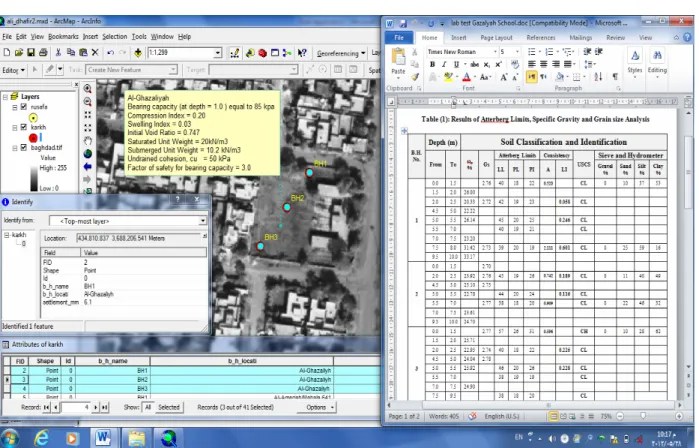The width and height of the screenshot is (699, 448).
Task: Click Selected button in attributes table
Action: tap(169, 407)
